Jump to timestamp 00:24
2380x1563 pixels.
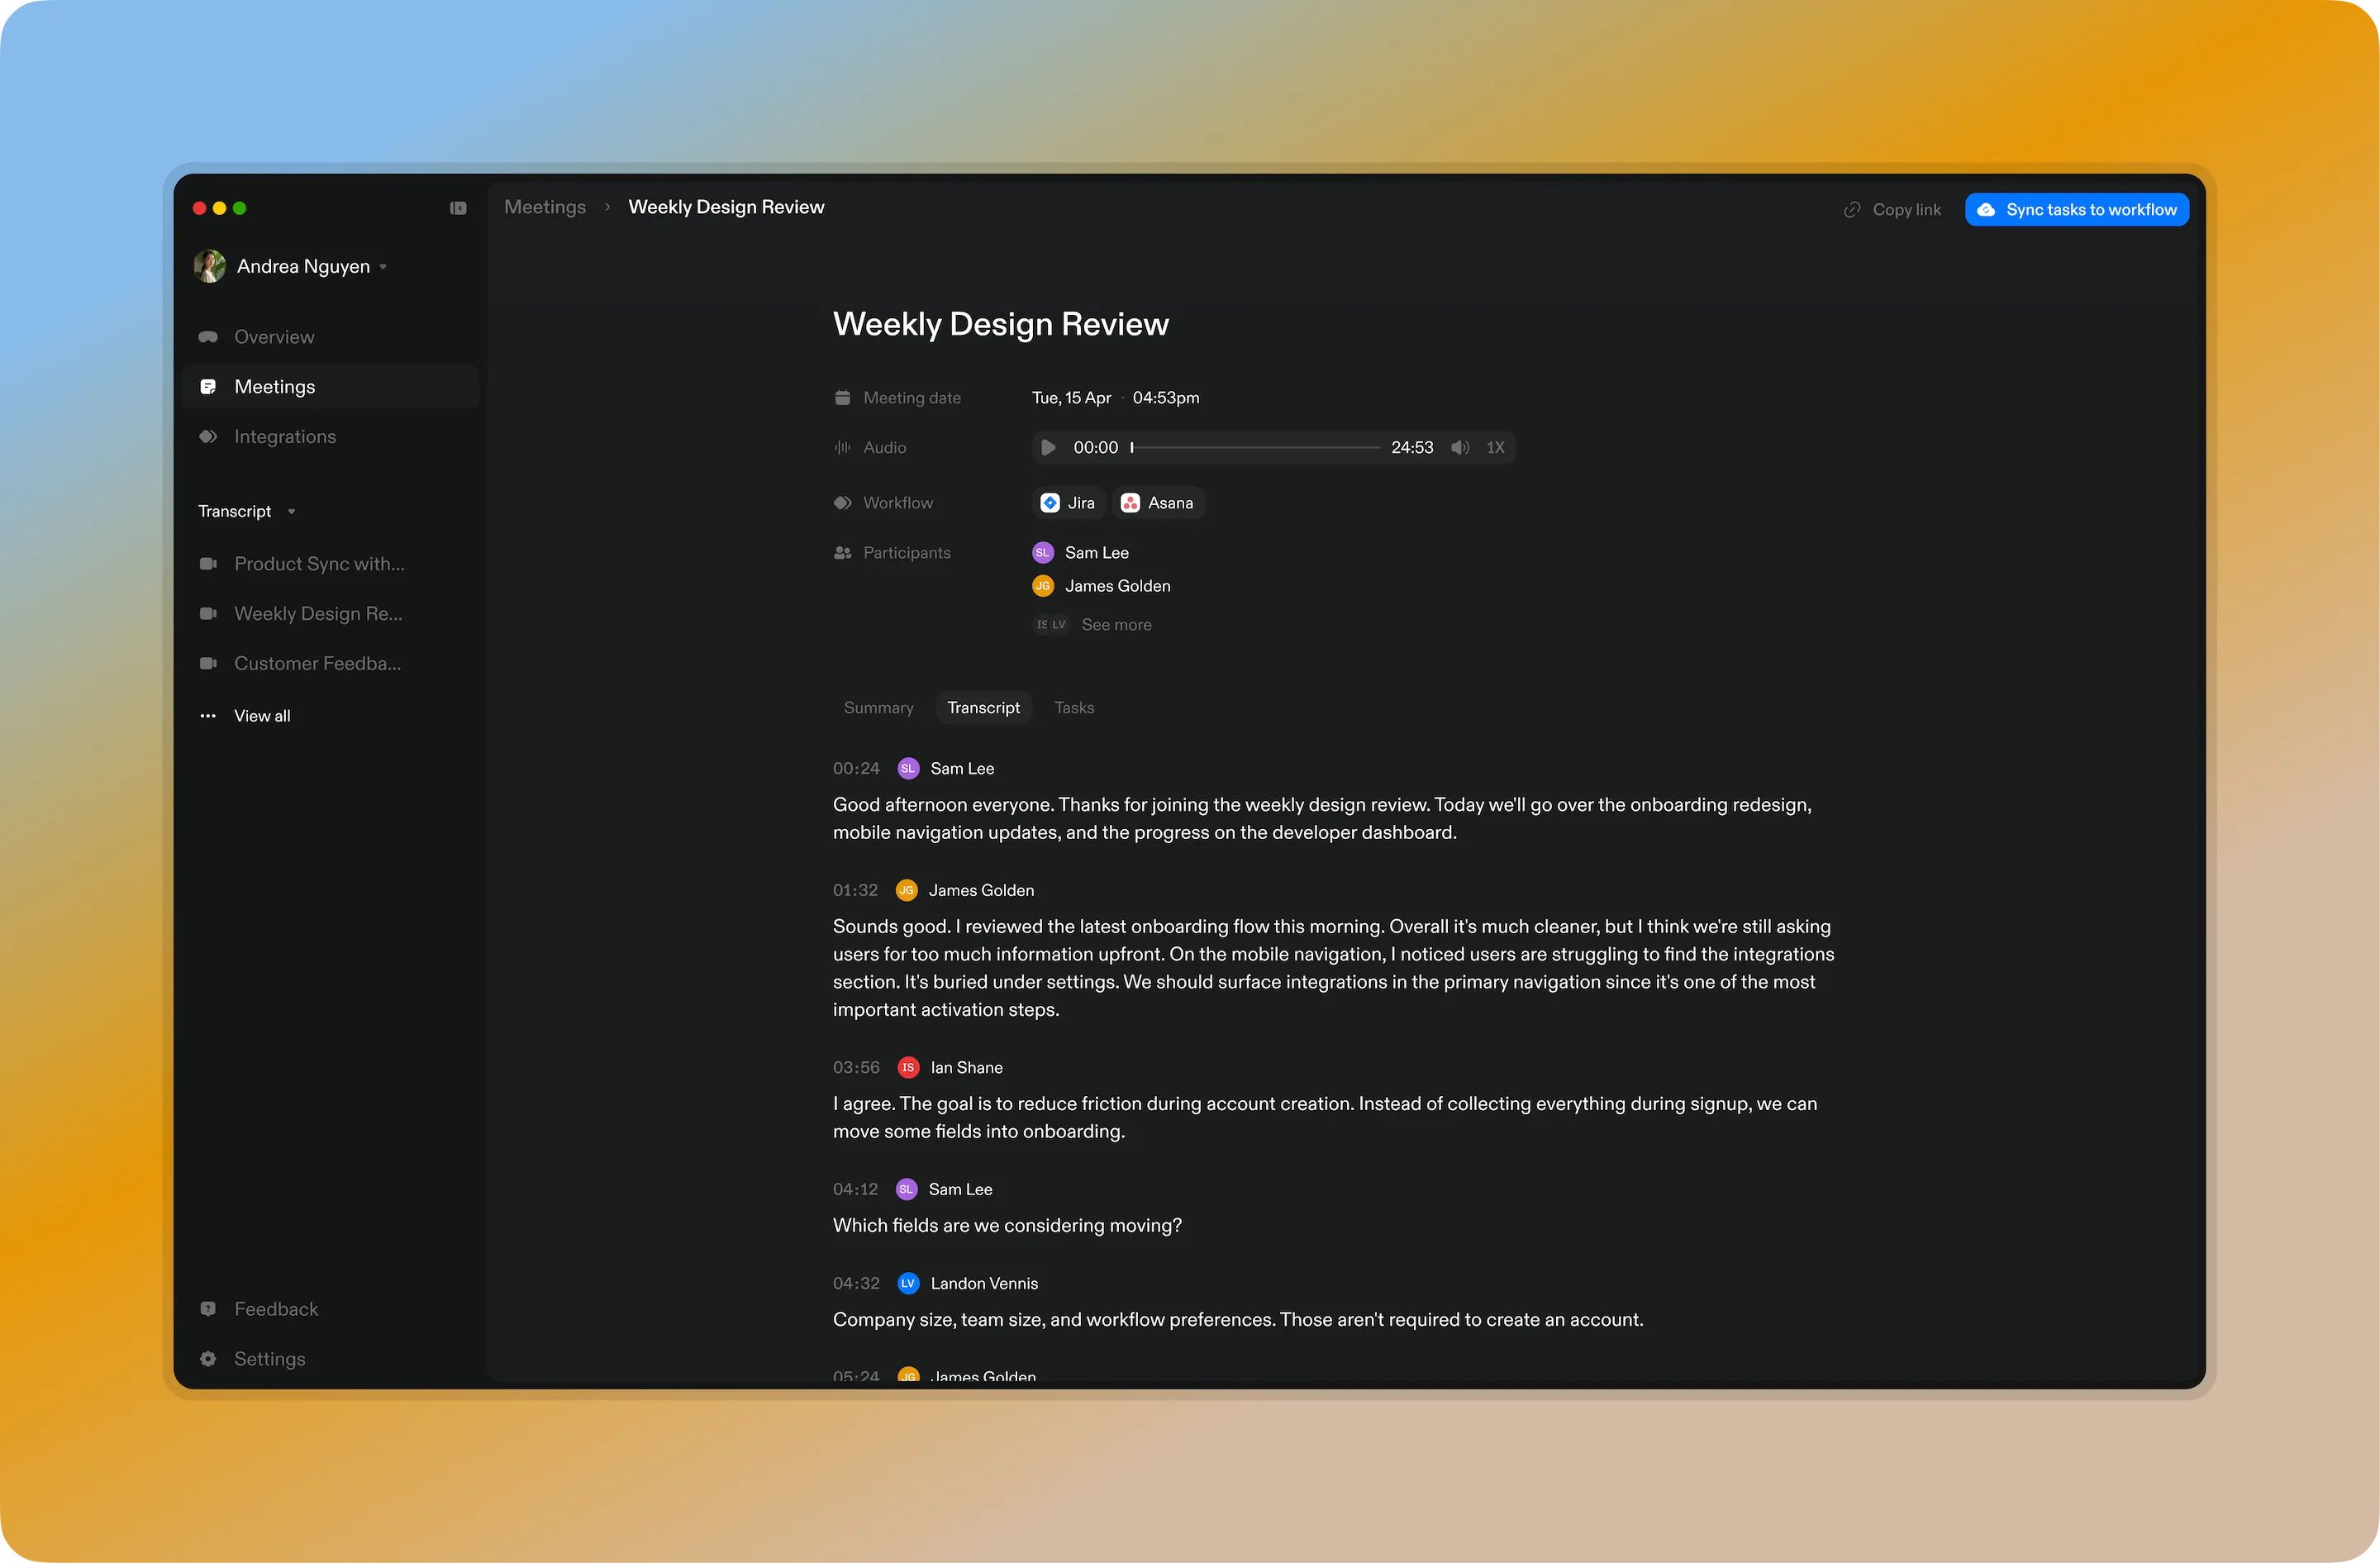(856, 769)
